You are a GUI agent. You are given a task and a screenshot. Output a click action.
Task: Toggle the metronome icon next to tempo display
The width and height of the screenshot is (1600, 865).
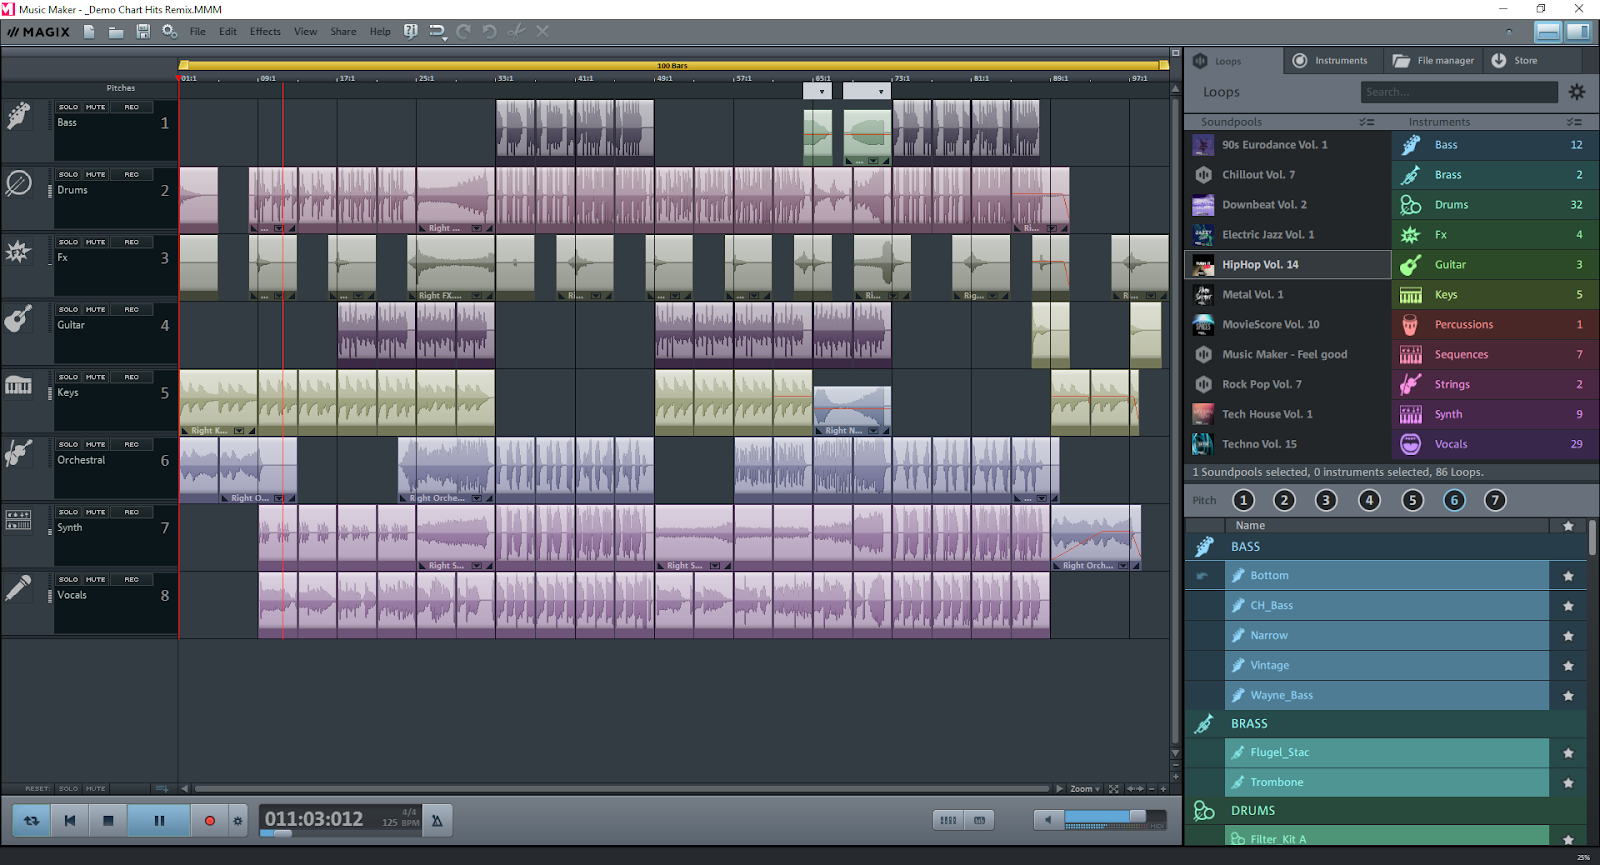click(437, 820)
